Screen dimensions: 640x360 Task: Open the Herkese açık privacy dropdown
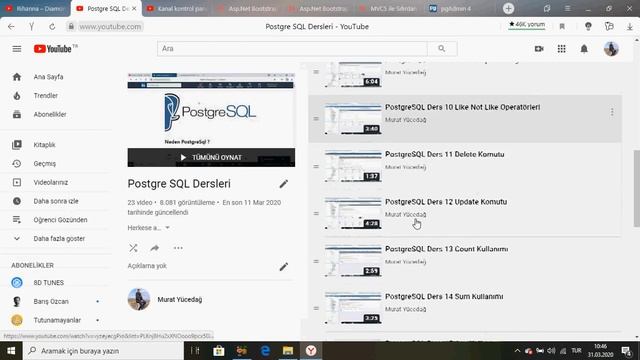[x=149, y=228]
